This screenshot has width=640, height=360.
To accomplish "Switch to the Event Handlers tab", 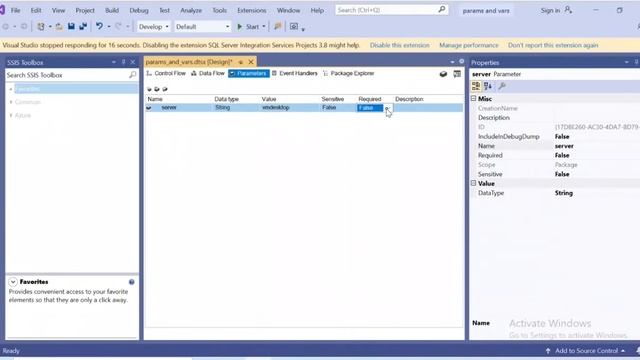I will (294, 73).
